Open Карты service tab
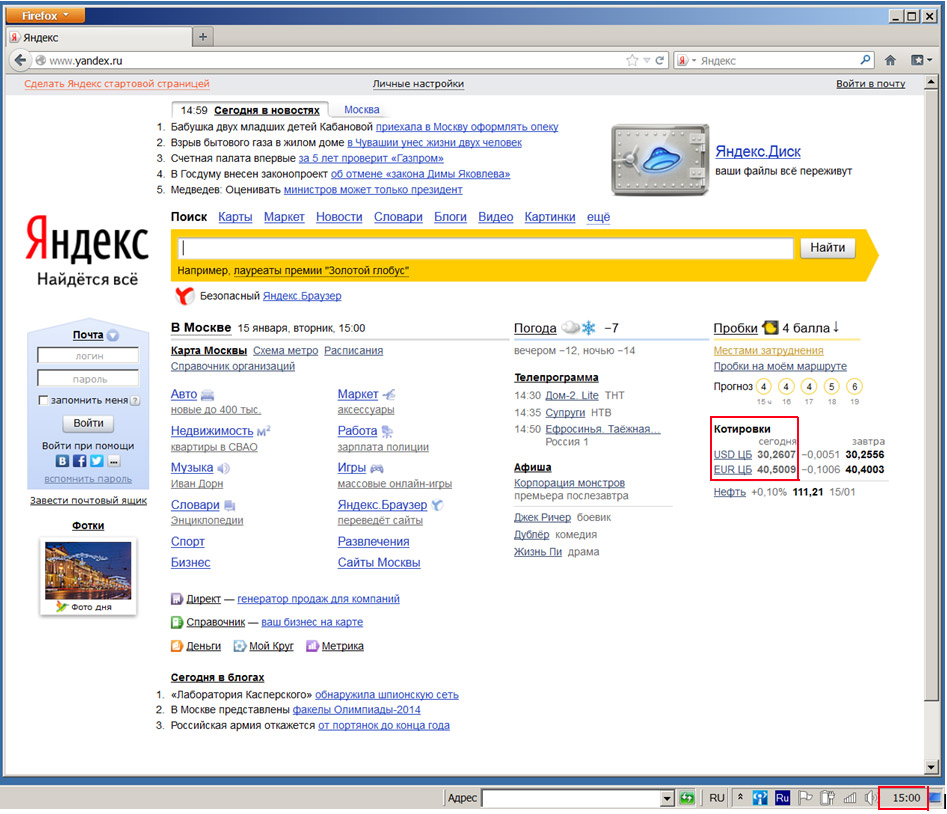The height and width of the screenshot is (814, 947). [236, 217]
